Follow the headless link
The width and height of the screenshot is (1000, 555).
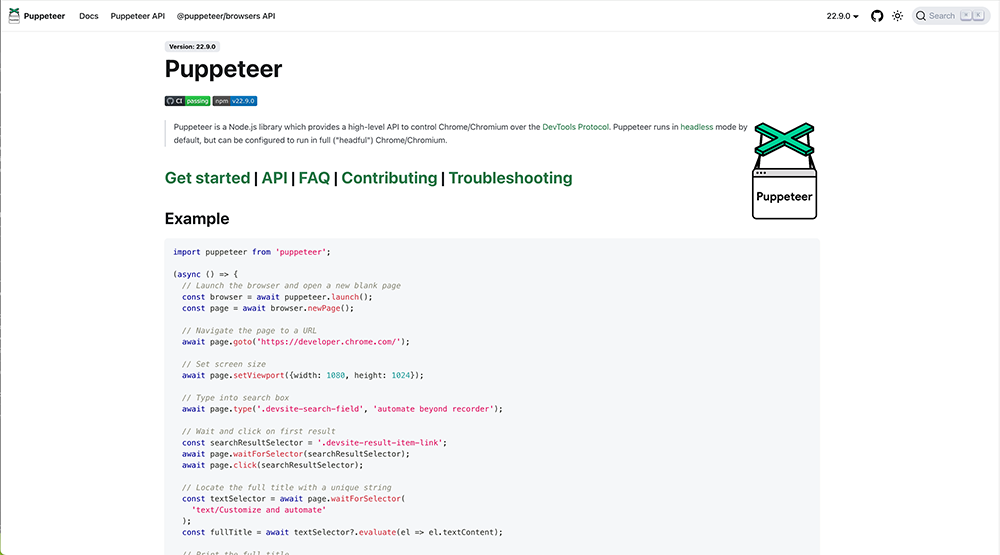click(x=696, y=127)
